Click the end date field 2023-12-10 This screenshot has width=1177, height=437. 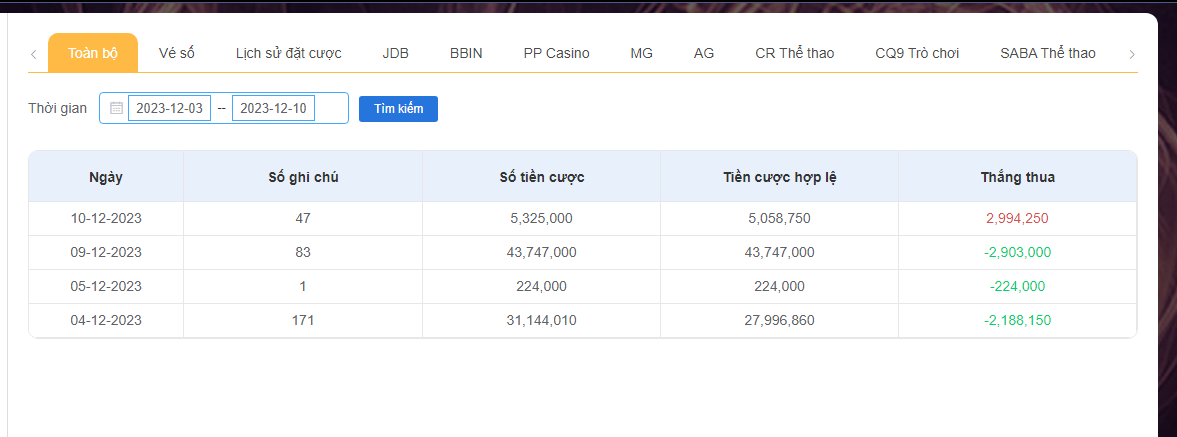click(x=273, y=108)
